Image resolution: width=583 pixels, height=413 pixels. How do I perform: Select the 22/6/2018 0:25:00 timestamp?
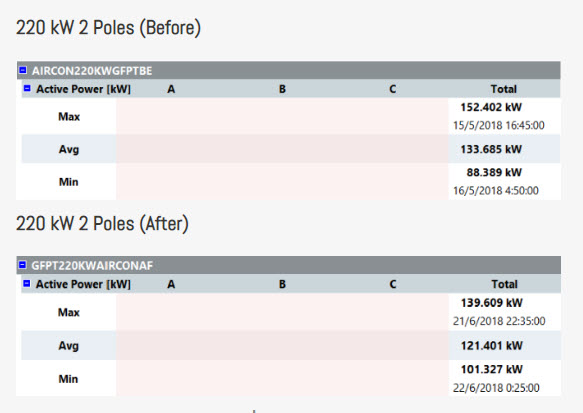coord(496,388)
